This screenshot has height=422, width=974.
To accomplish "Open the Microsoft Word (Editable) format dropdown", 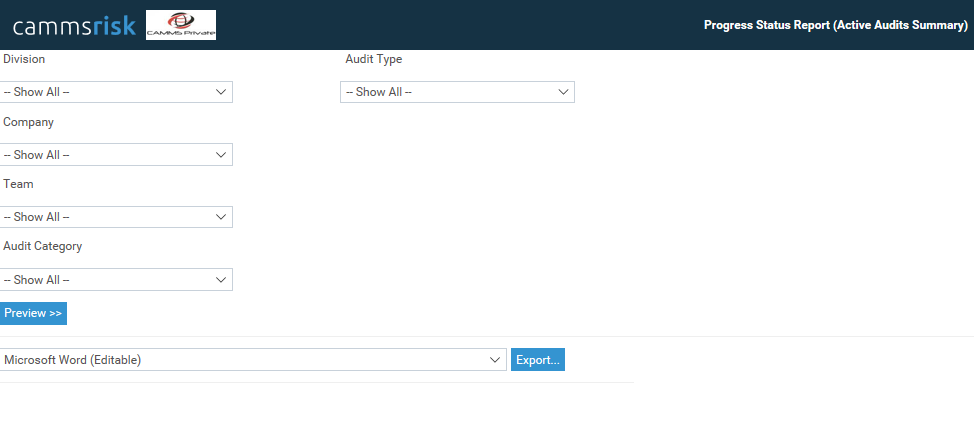I will 253,360.
